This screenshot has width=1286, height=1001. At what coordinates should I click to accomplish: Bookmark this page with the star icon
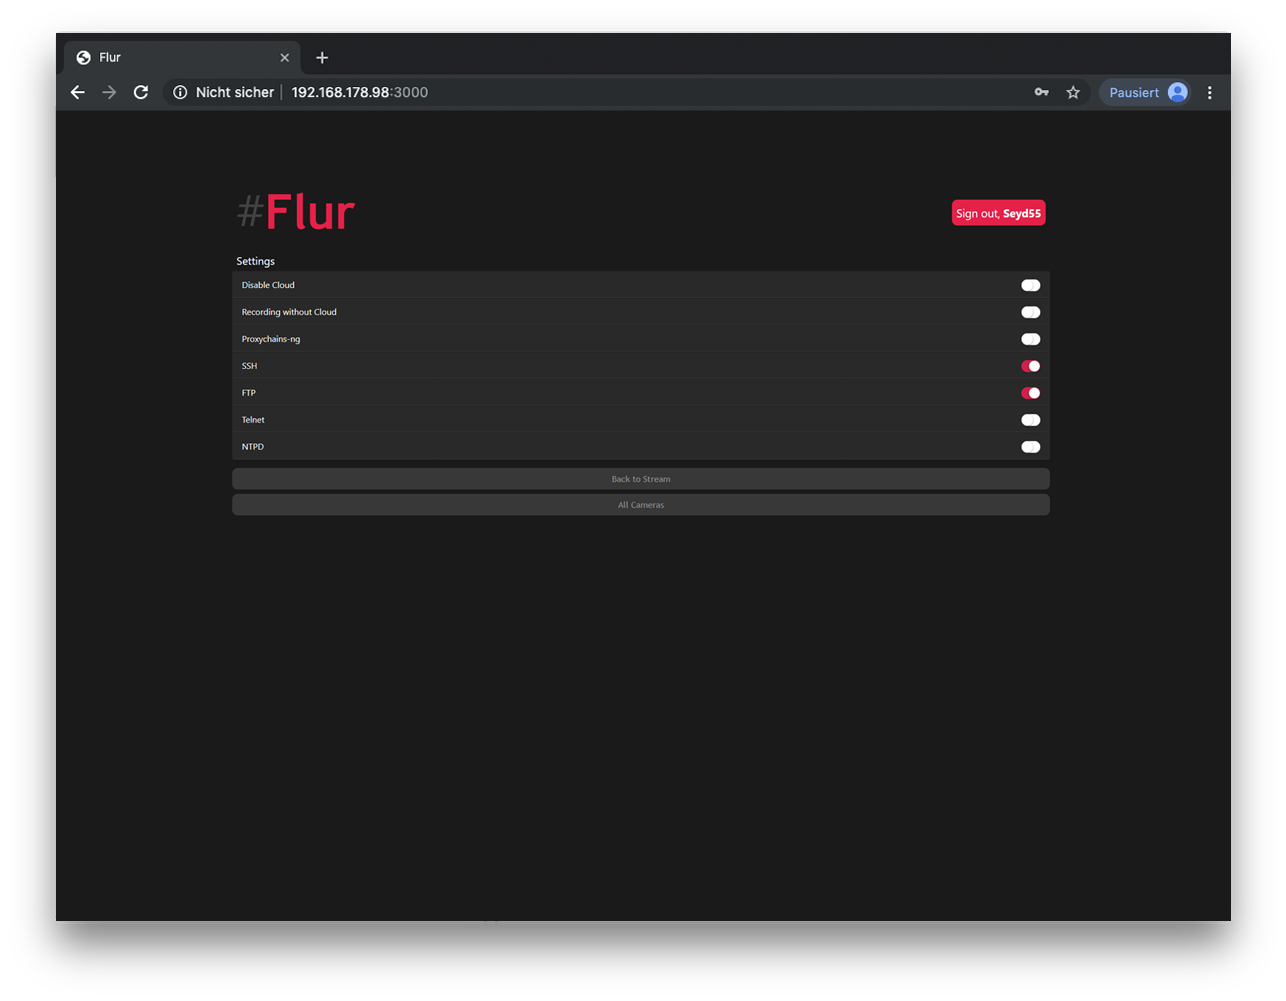tap(1073, 92)
